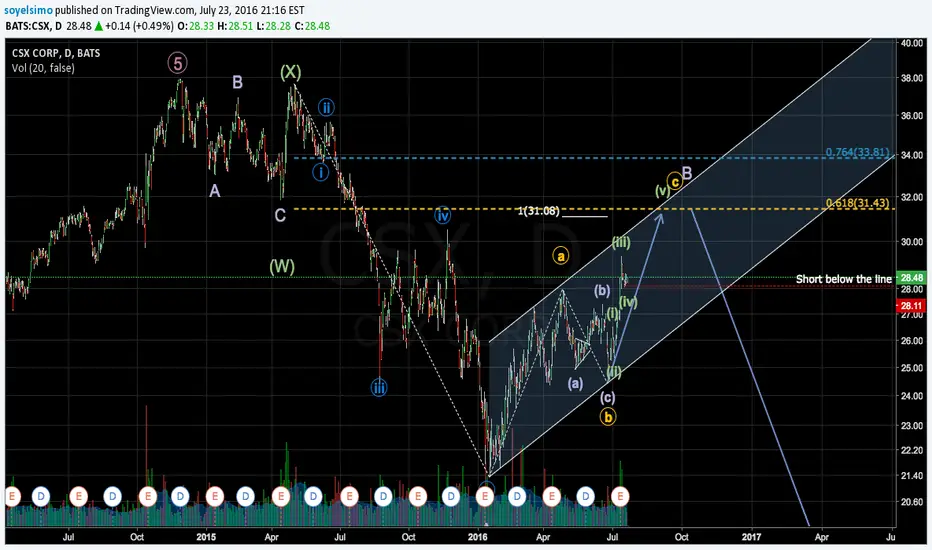Click the 2017 time axis label

pos(751,537)
